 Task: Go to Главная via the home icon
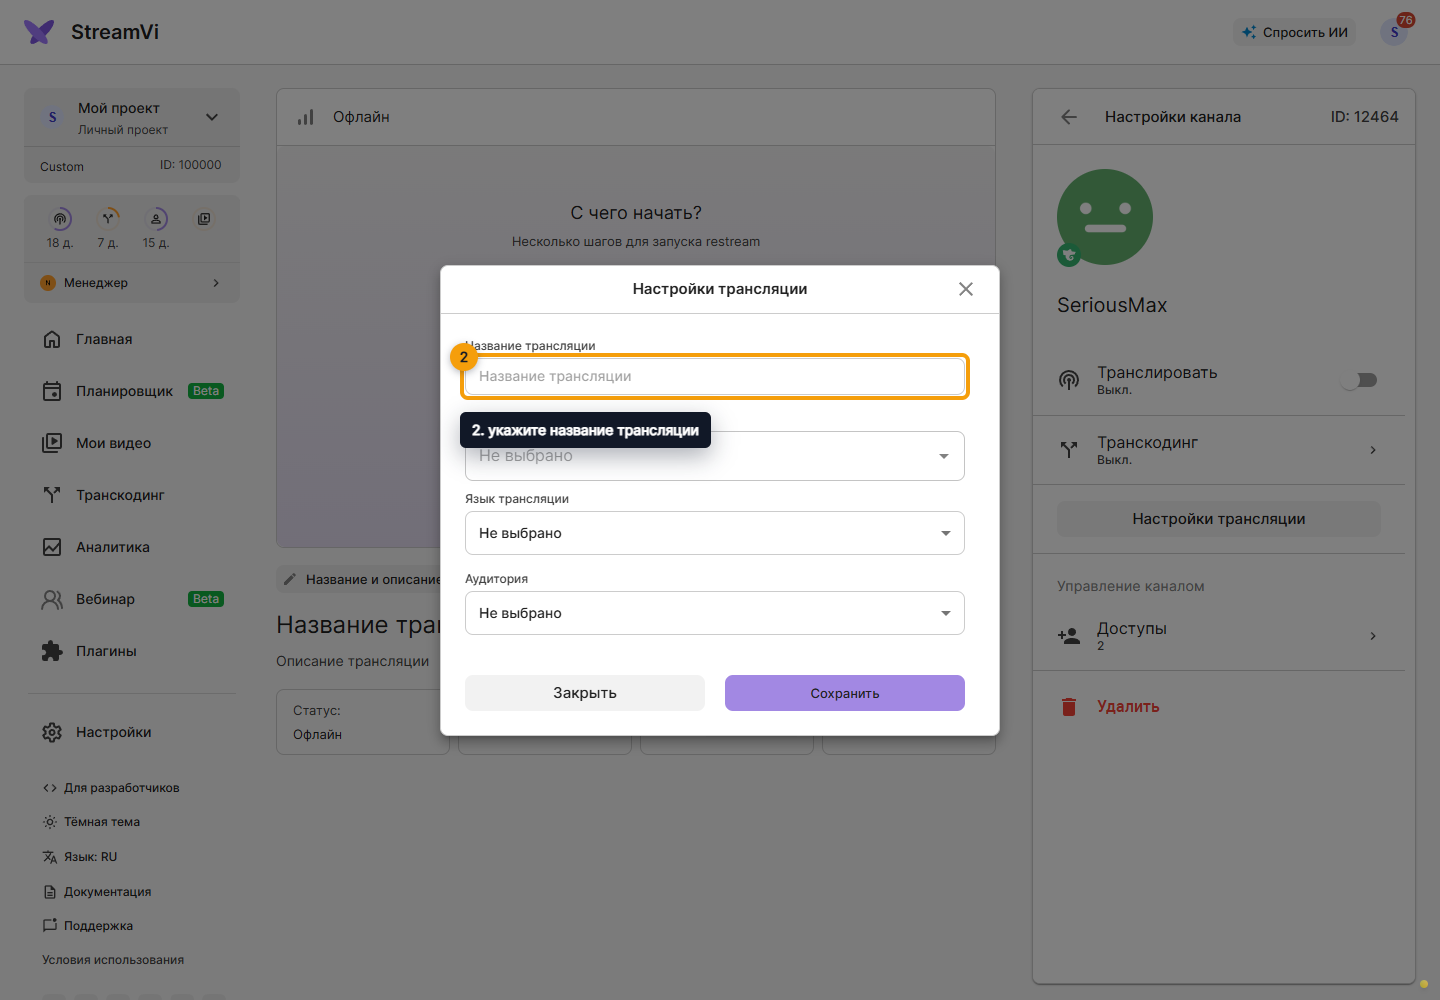(x=52, y=339)
